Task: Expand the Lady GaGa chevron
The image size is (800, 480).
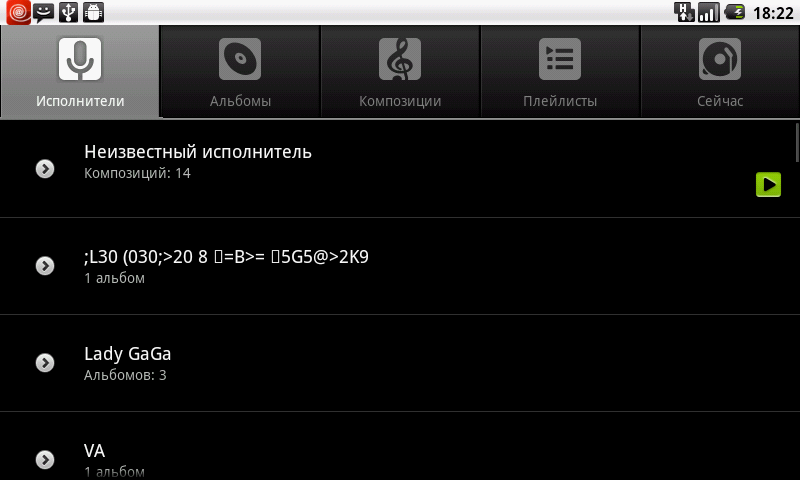Action: coord(45,363)
